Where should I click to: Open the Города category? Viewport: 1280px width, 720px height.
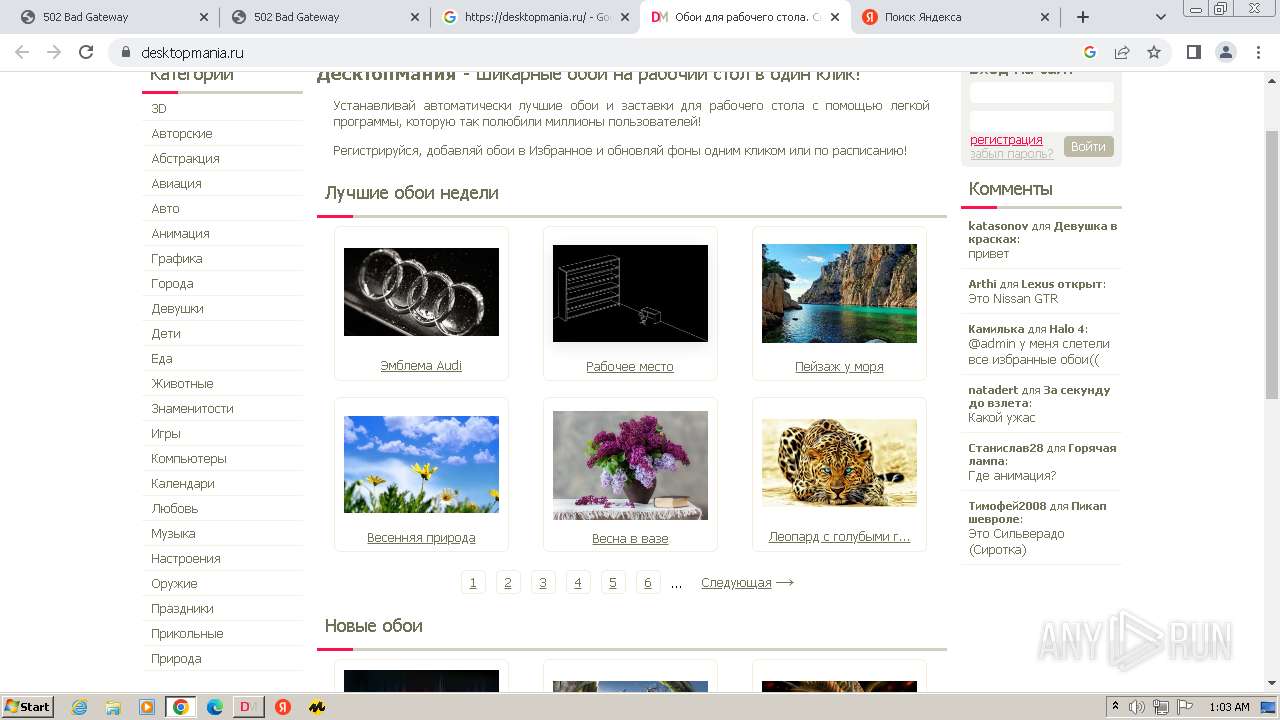(172, 283)
